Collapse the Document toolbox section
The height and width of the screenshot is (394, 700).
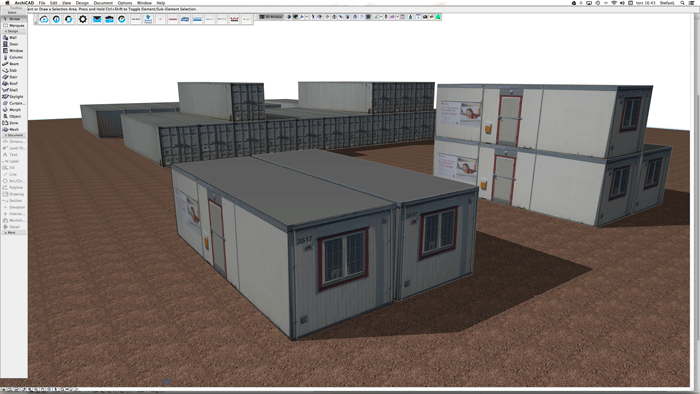tap(13, 135)
